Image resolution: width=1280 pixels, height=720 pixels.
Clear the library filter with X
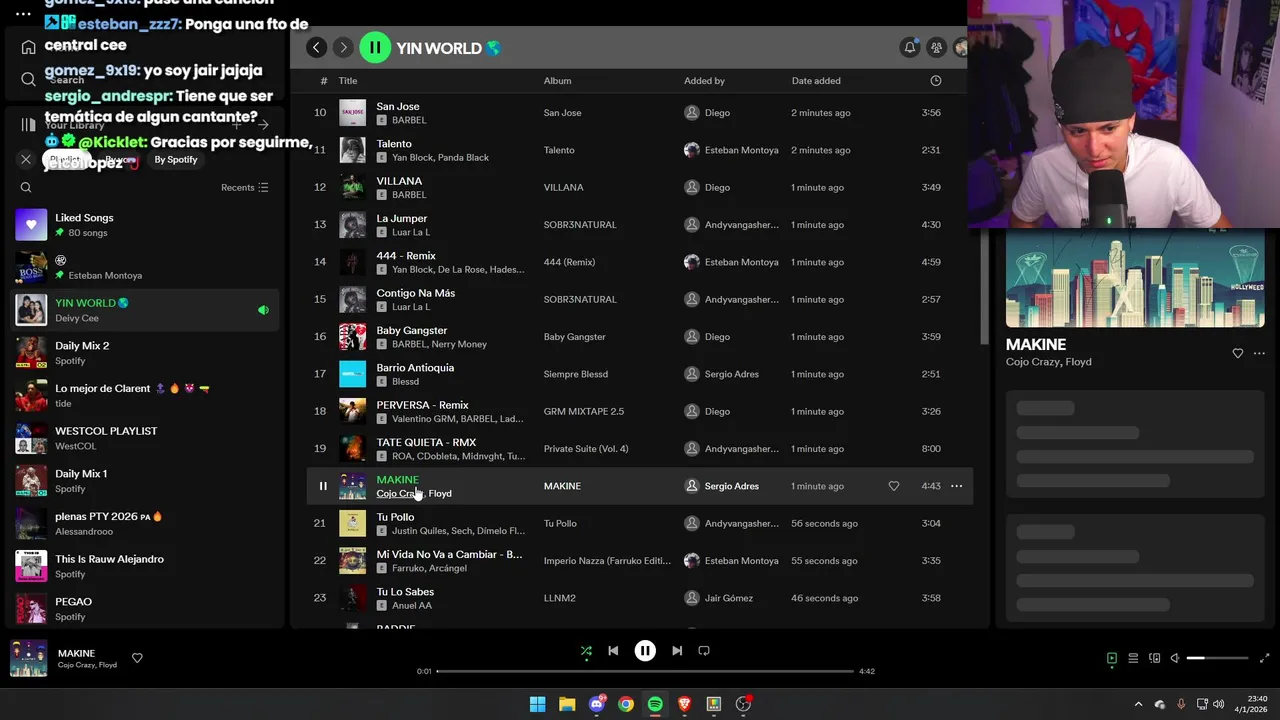[26, 159]
